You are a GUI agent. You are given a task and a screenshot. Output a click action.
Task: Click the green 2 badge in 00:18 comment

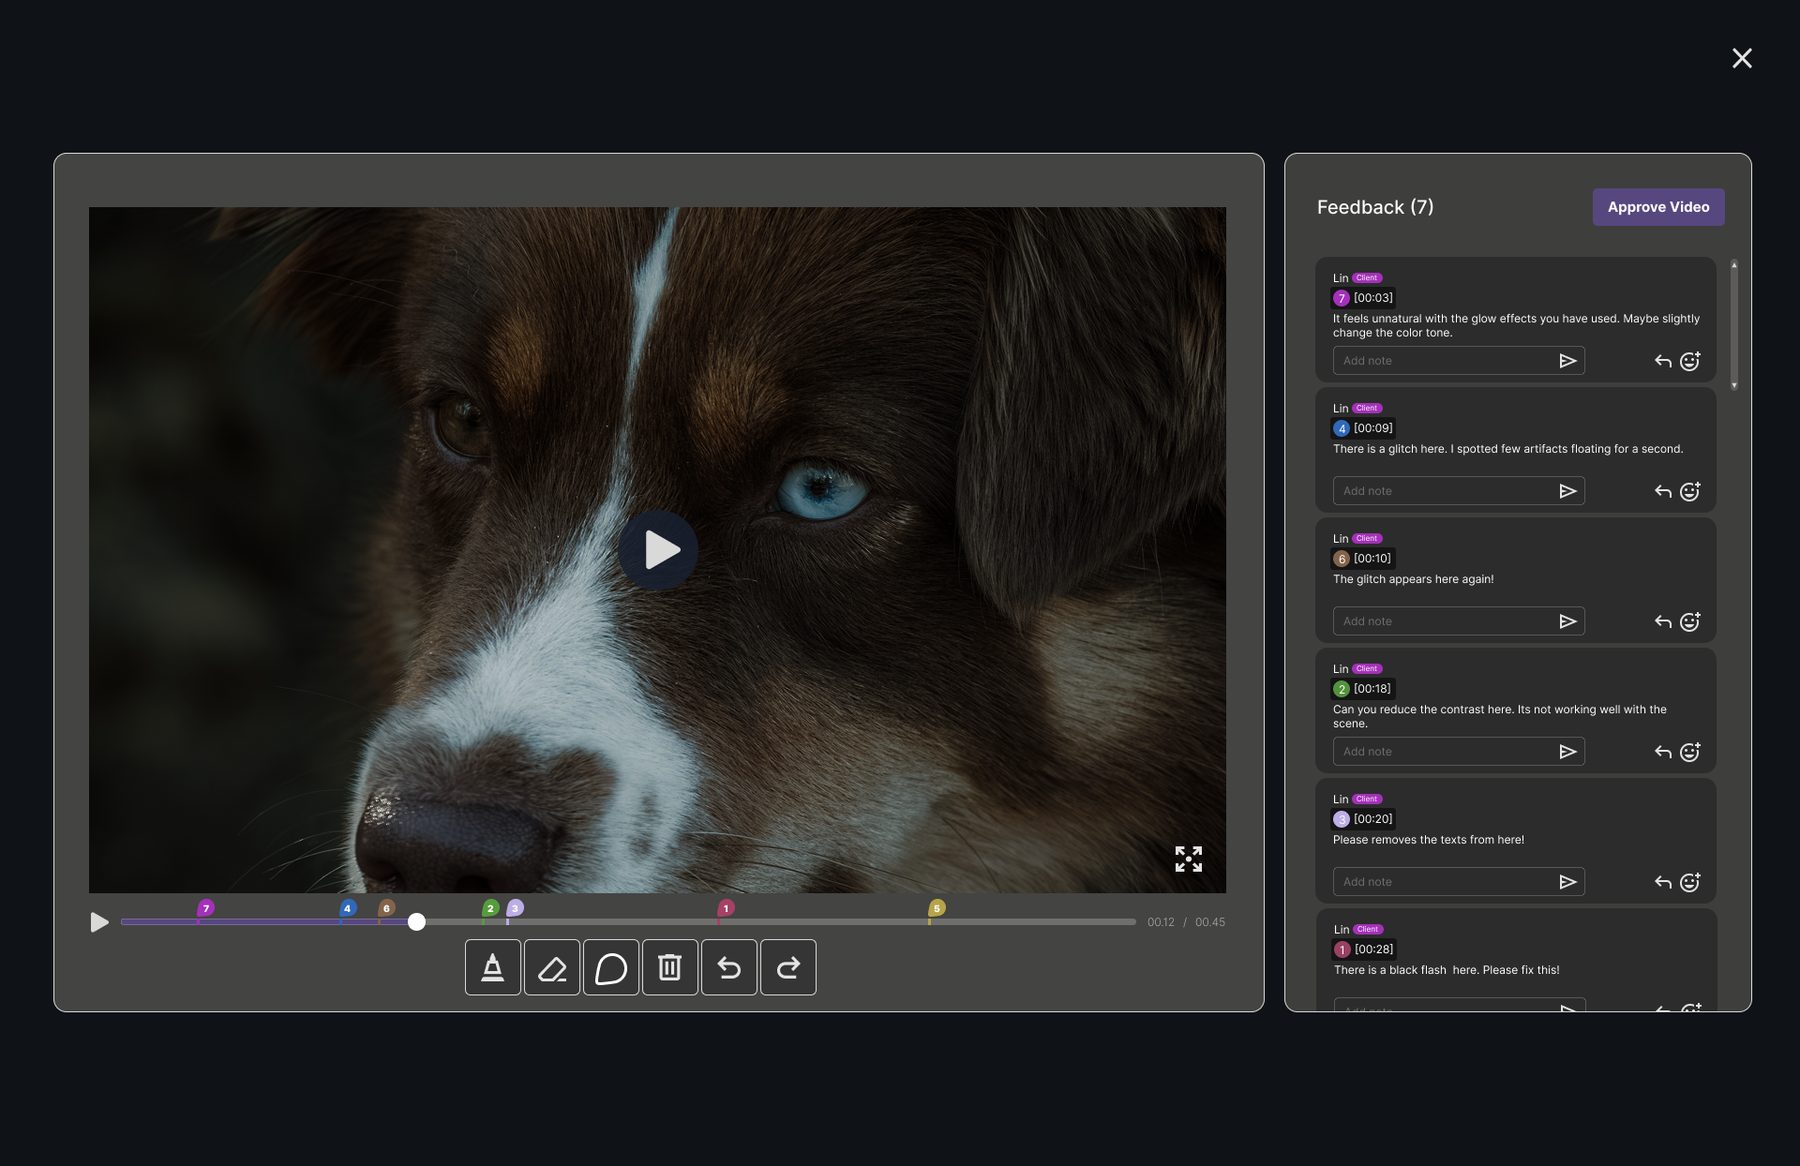tap(1342, 689)
